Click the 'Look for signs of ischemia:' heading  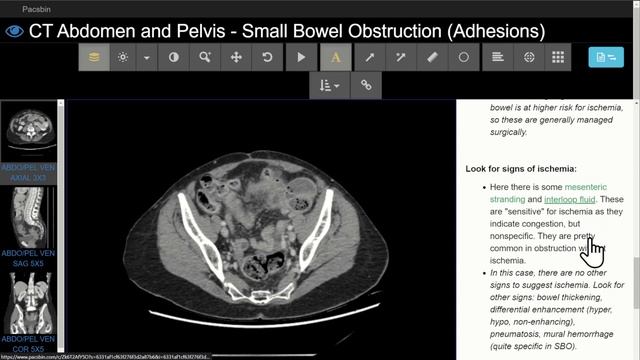pyautogui.click(x=521, y=169)
